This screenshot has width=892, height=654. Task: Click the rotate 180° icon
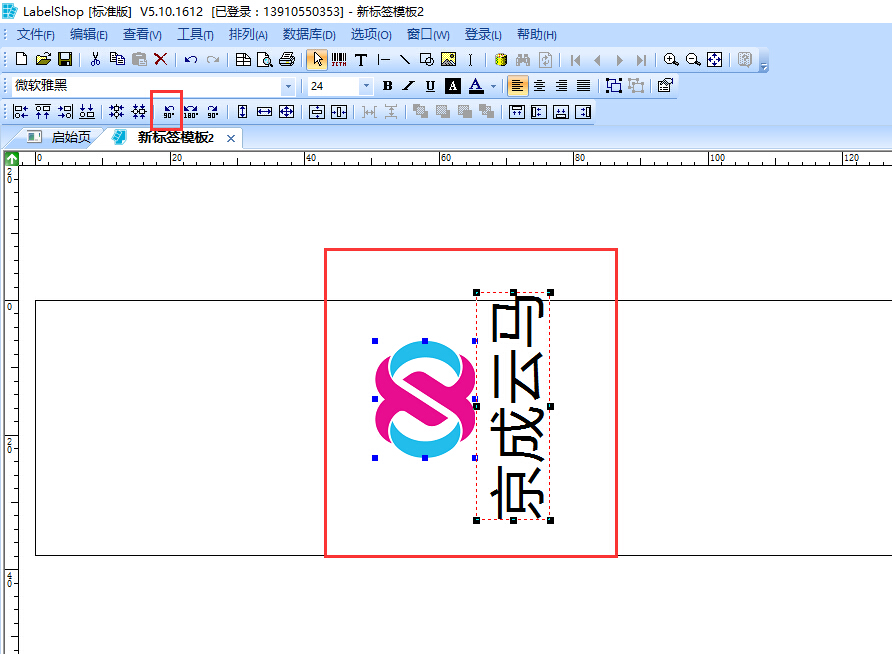(x=190, y=112)
